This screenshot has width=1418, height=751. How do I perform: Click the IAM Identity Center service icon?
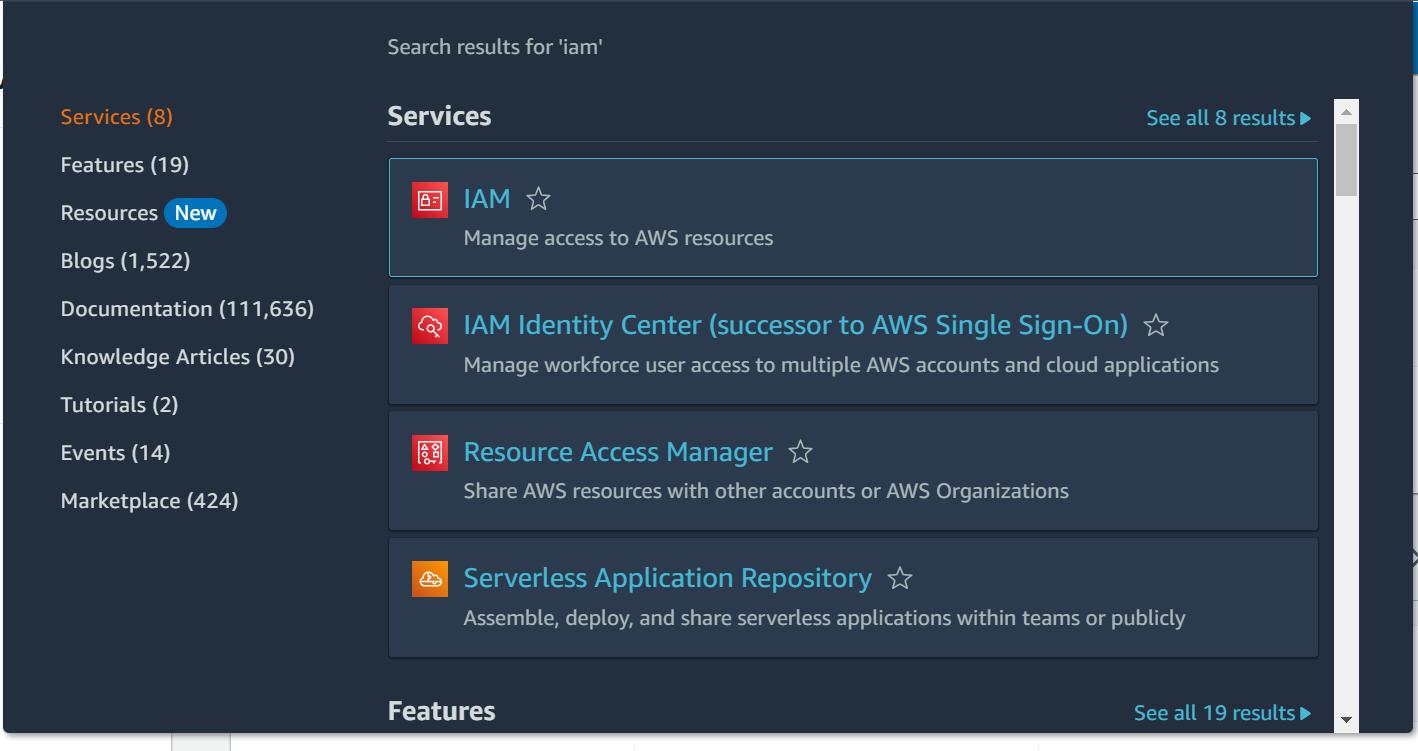point(429,326)
